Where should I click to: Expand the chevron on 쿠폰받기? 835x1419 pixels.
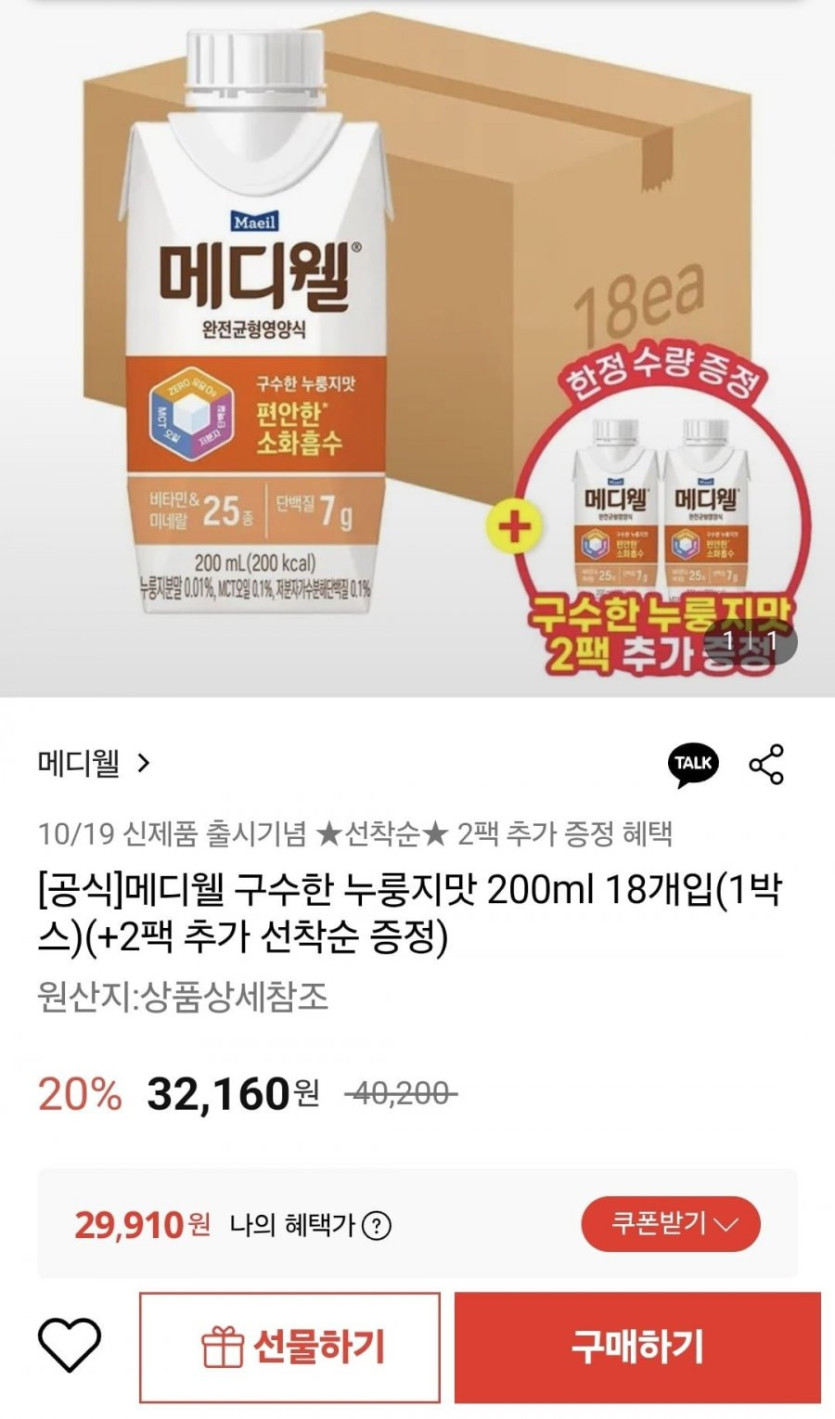point(728,1224)
